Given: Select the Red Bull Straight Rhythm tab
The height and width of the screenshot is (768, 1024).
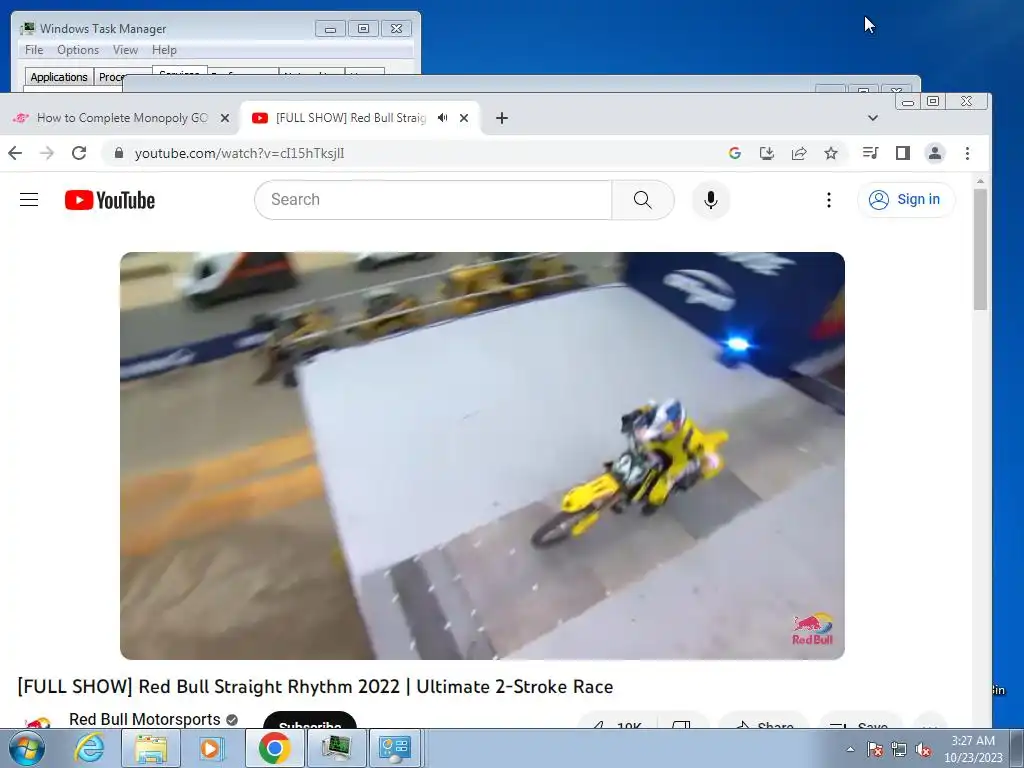Looking at the screenshot, I should pos(351,118).
